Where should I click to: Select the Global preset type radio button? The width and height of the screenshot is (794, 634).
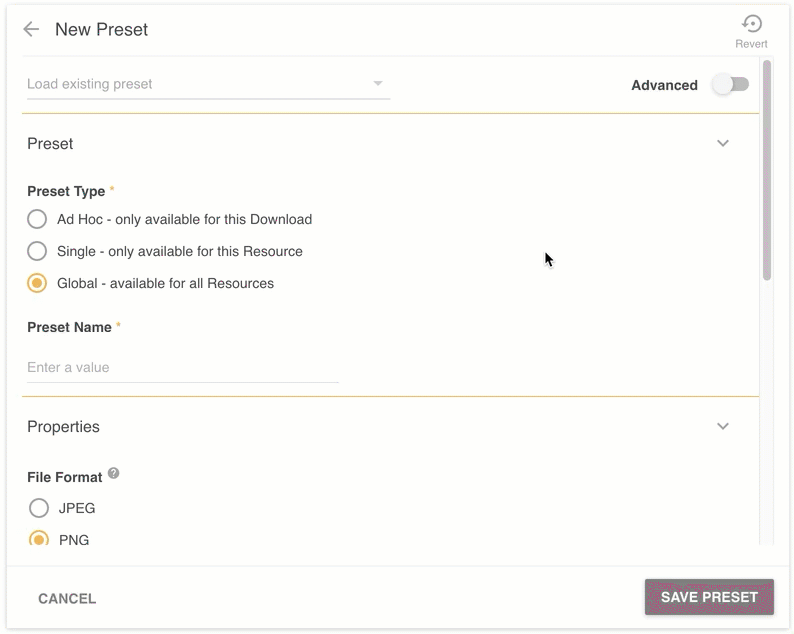pyautogui.click(x=37, y=283)
